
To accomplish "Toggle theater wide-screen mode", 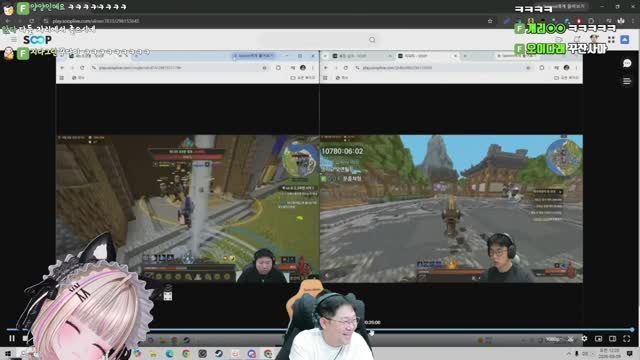I will pos(612,338).
